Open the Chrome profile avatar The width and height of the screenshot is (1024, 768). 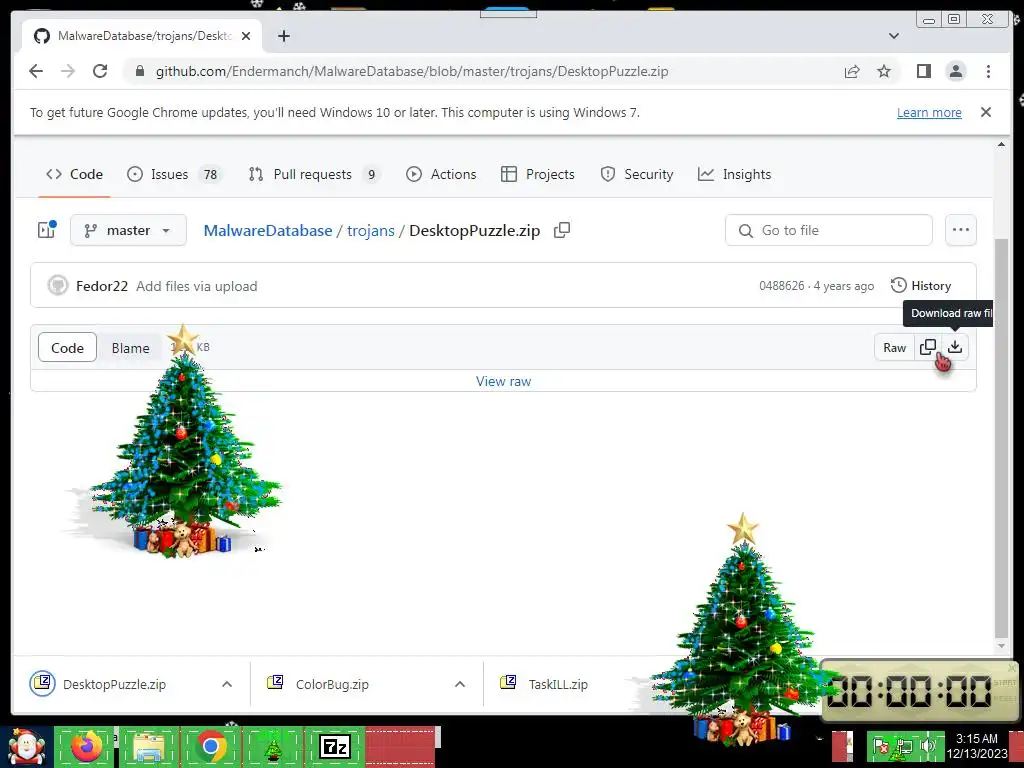click(955, 71)
